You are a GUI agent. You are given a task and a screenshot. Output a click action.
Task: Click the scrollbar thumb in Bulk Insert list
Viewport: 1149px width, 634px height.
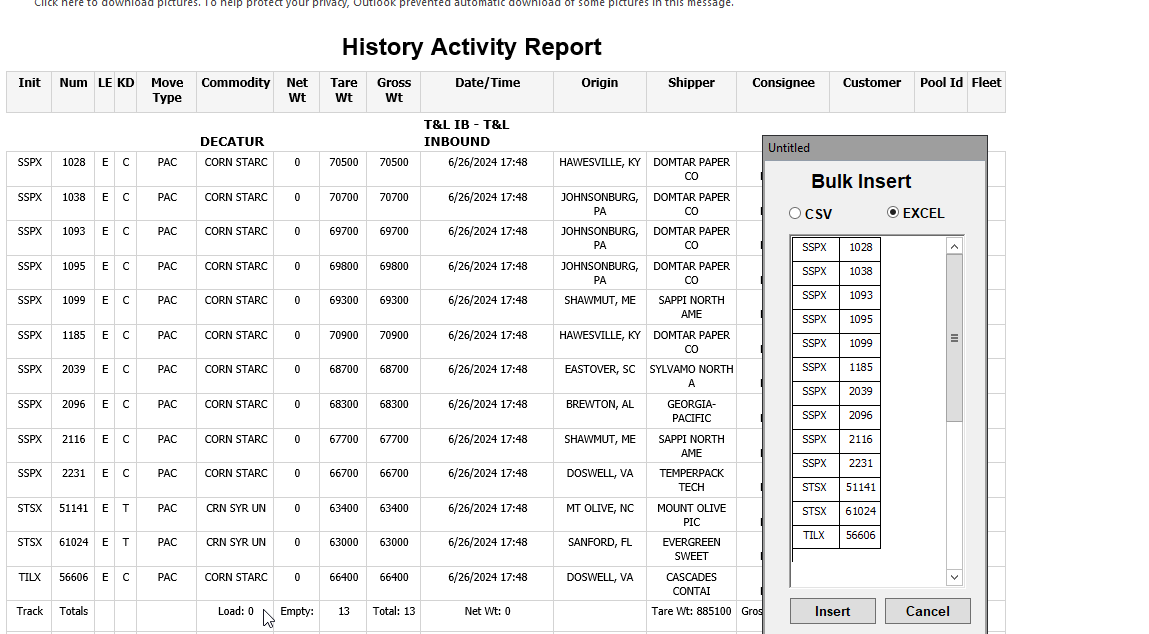click(x=954, y=338)
